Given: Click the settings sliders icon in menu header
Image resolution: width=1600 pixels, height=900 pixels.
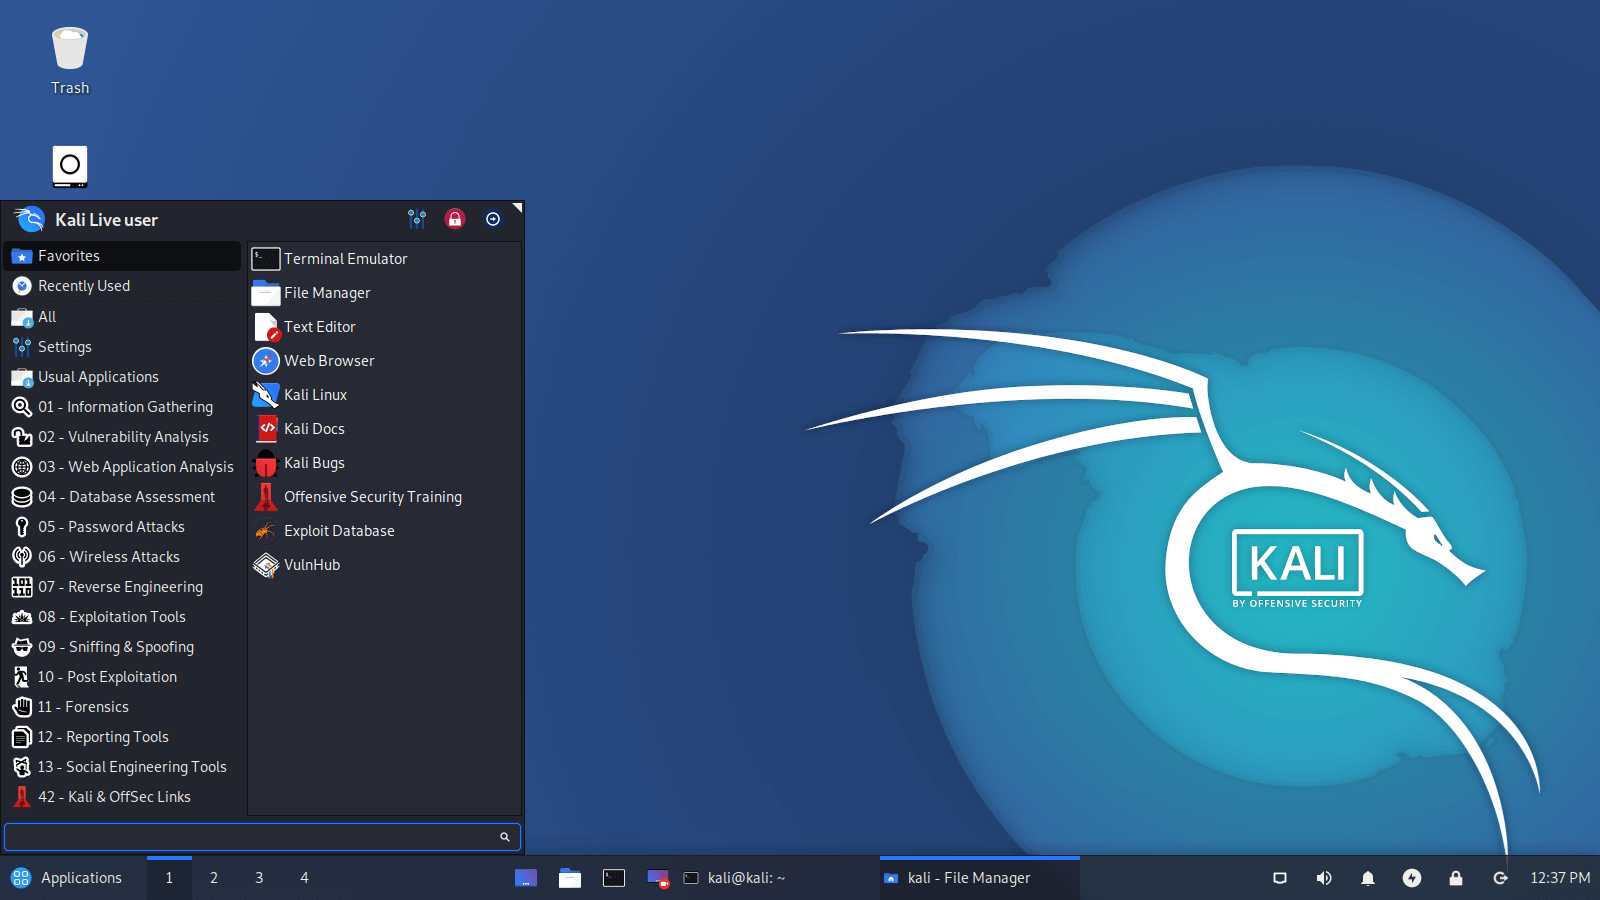Looking at the screenshot, I should pos(417,219).
